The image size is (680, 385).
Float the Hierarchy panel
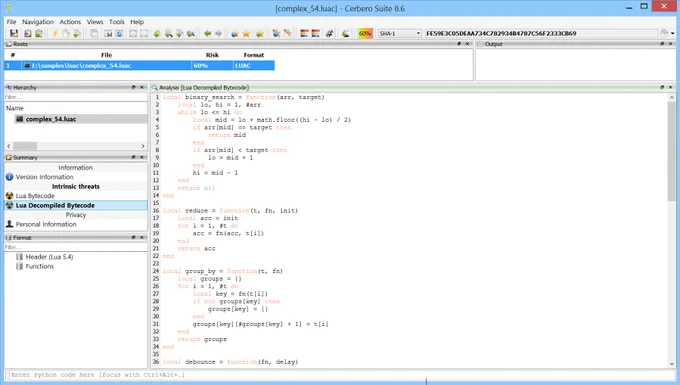[x=134, y=87]
